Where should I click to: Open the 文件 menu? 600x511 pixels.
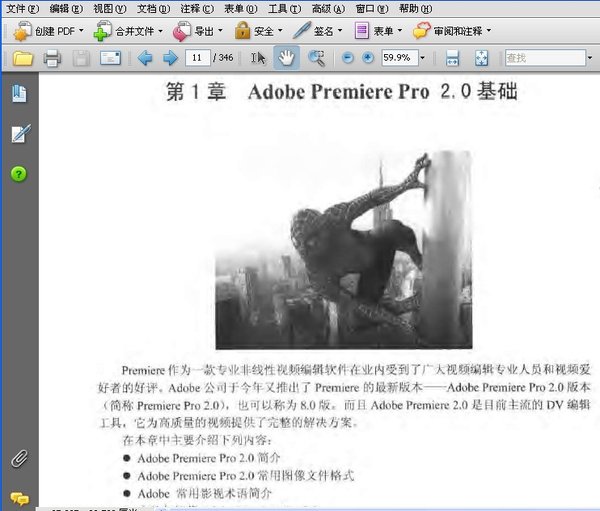[x=23, y=8]
